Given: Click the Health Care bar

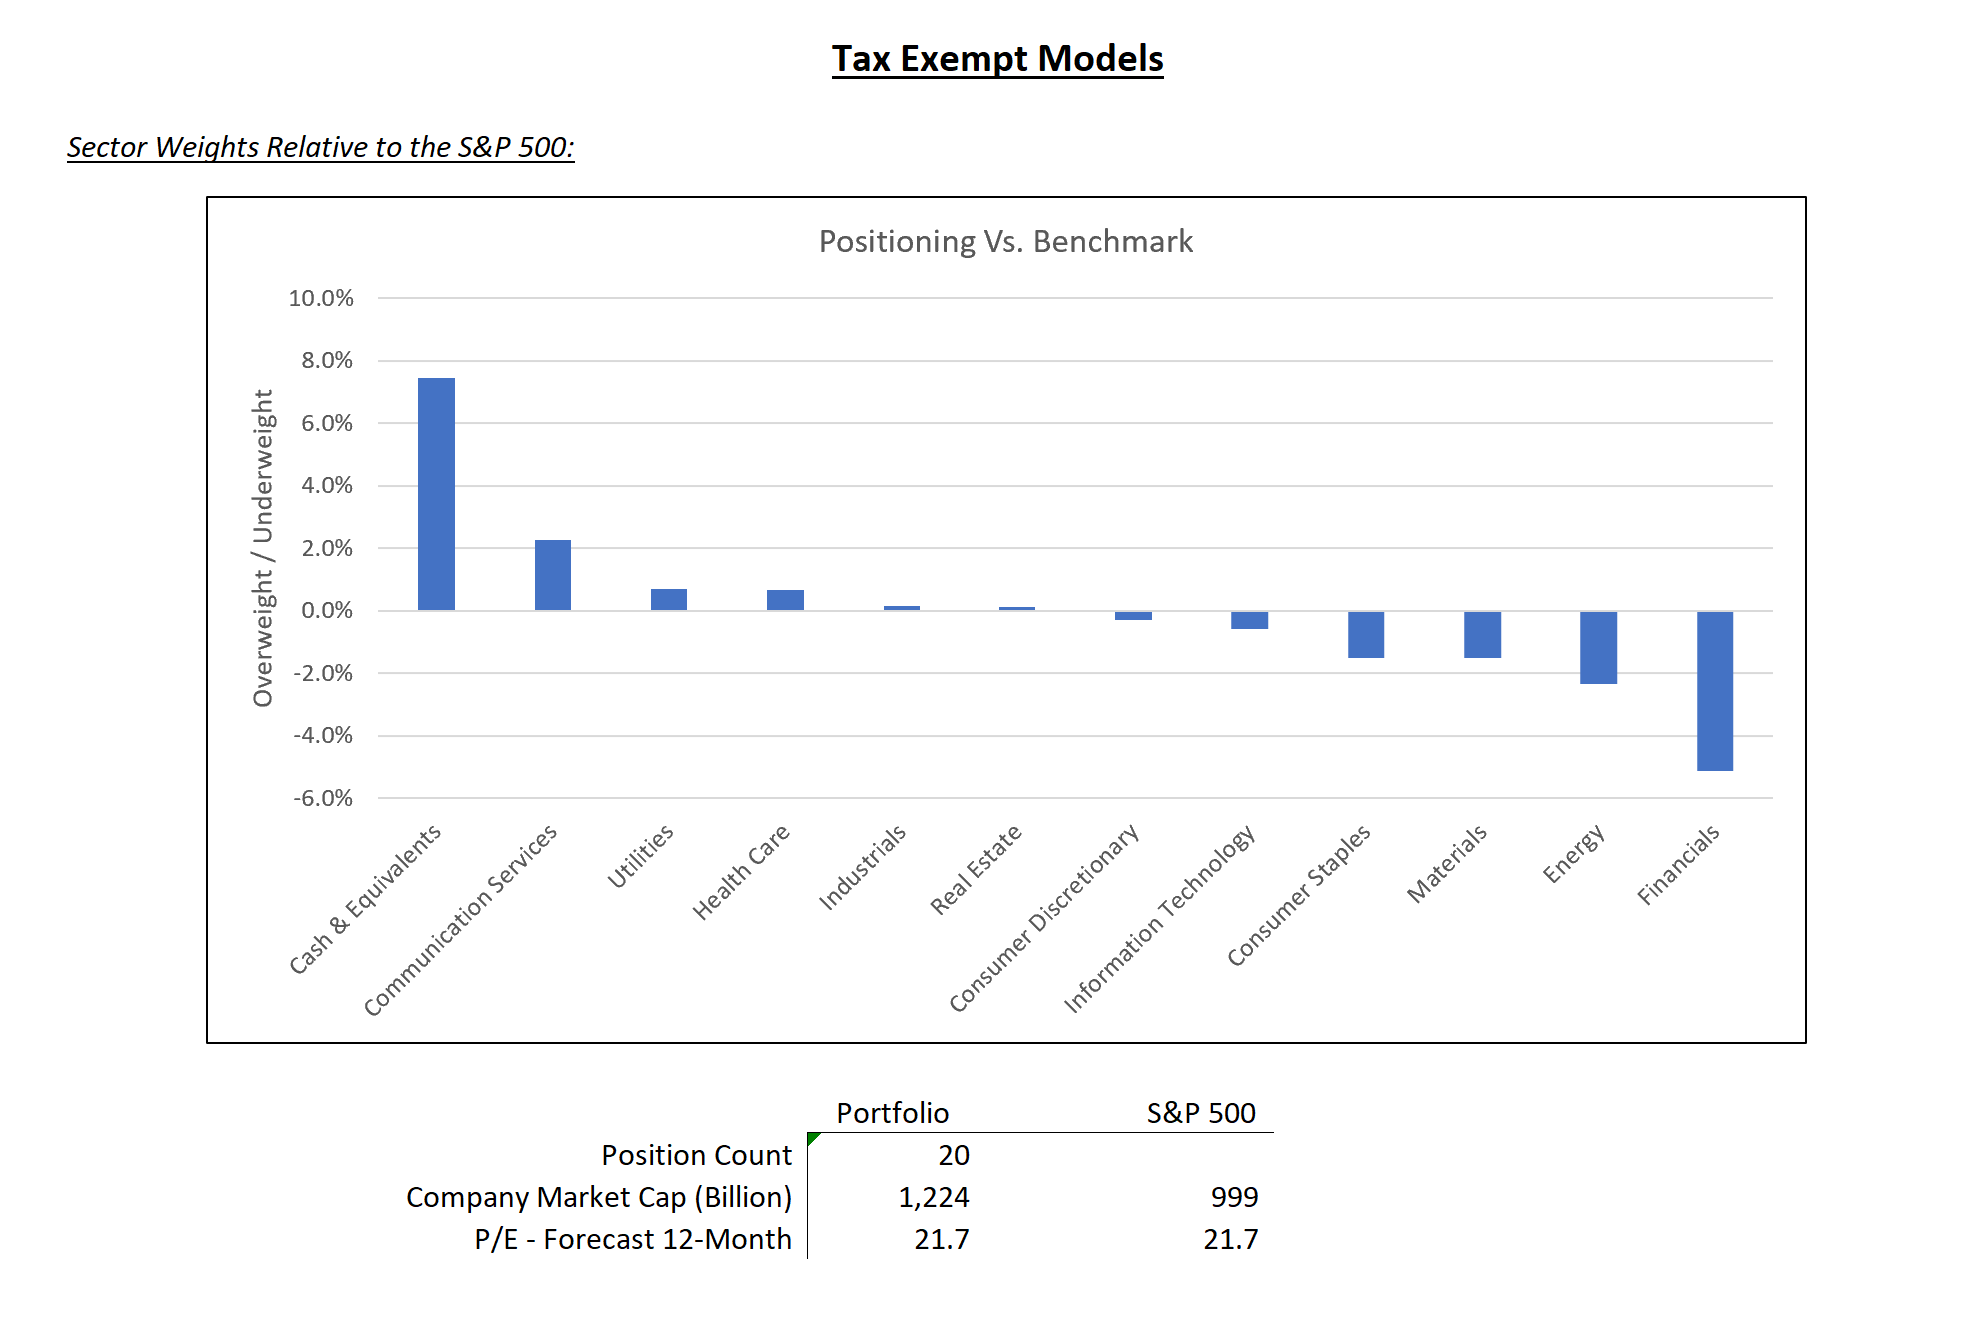Looking at the screenshot, I should [785, 600].
